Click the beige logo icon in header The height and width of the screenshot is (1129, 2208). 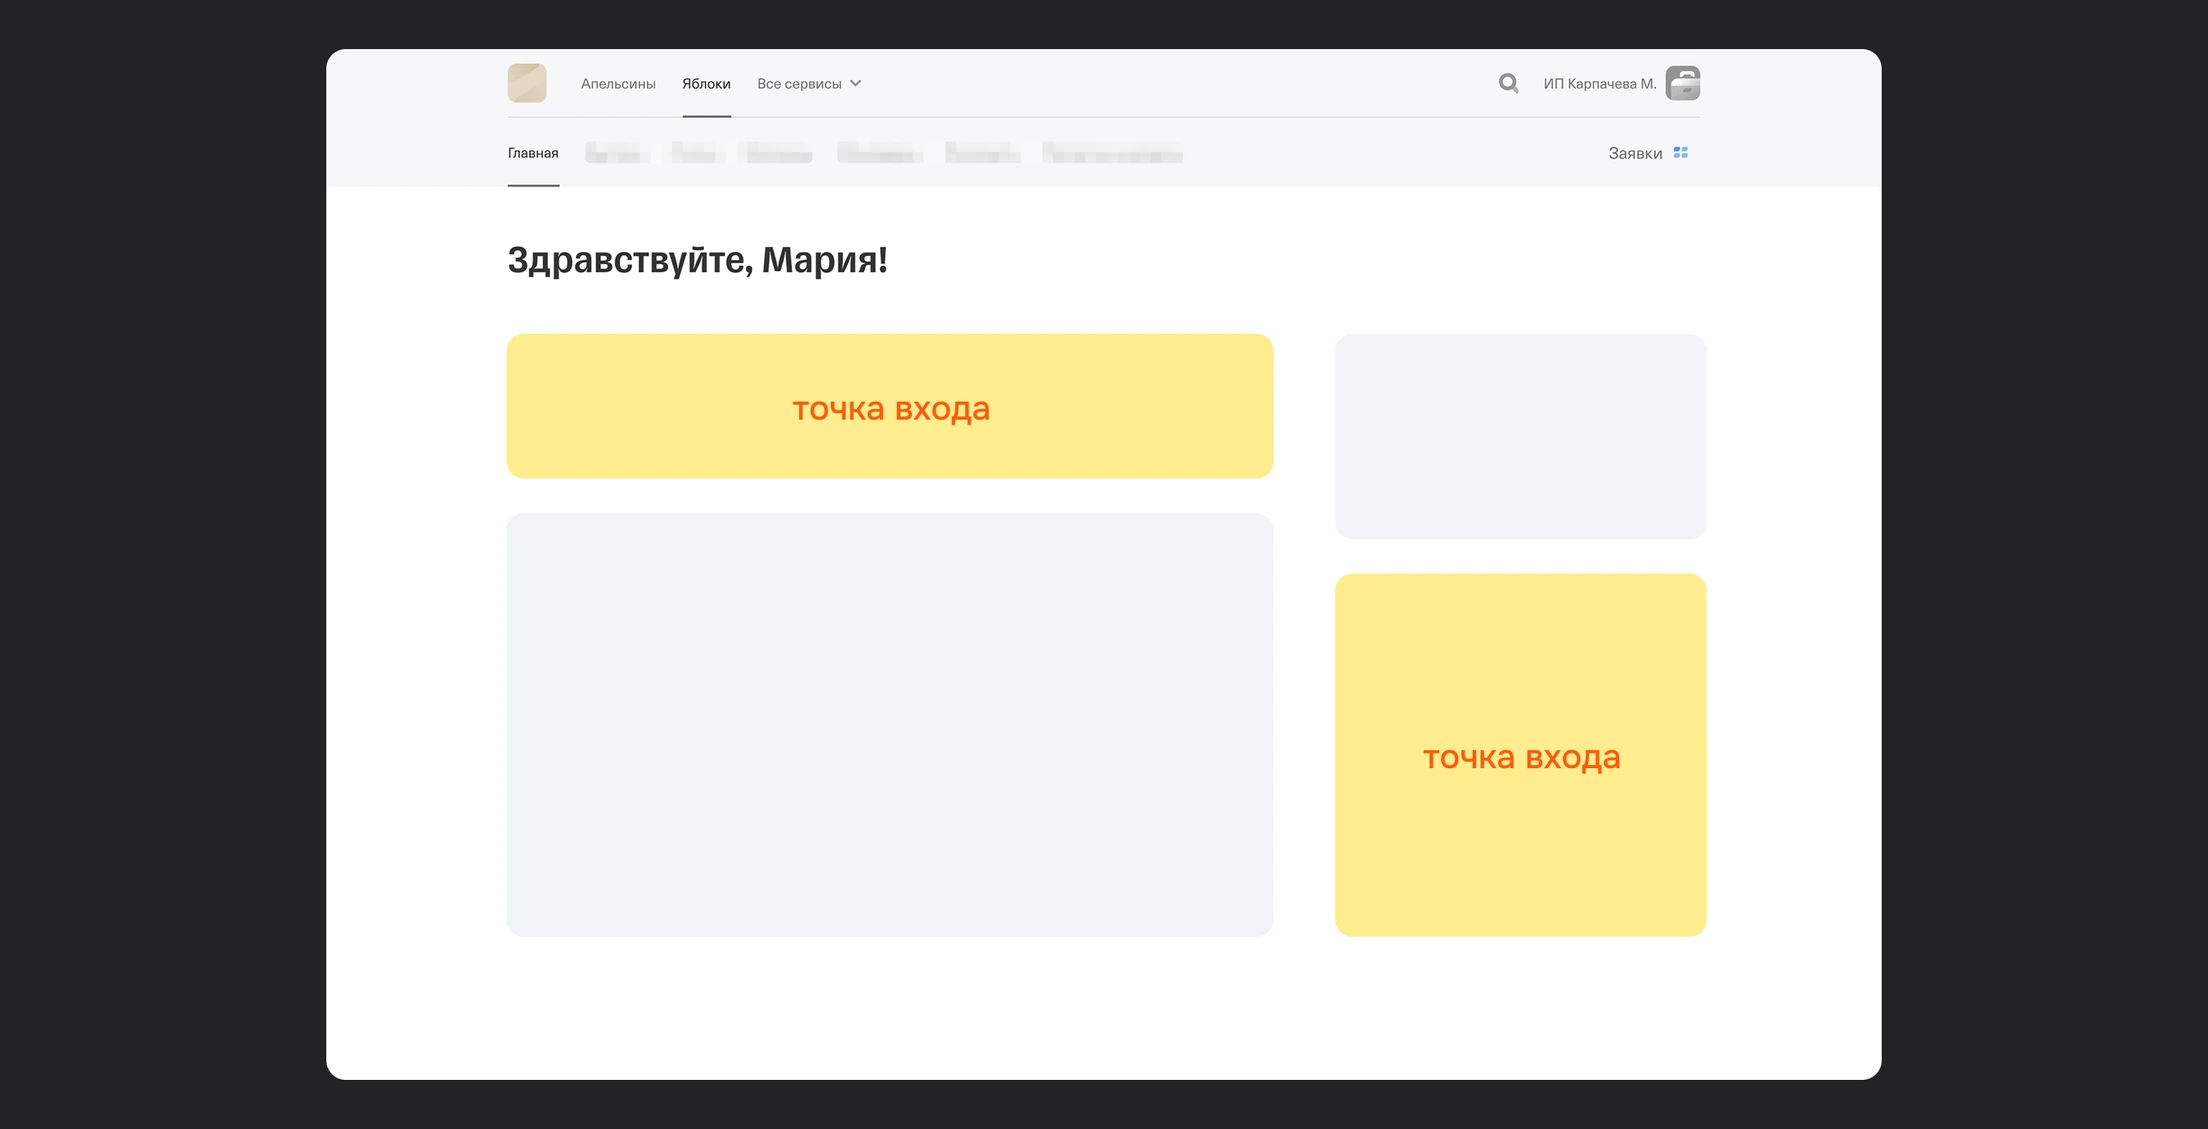(527, 83)
